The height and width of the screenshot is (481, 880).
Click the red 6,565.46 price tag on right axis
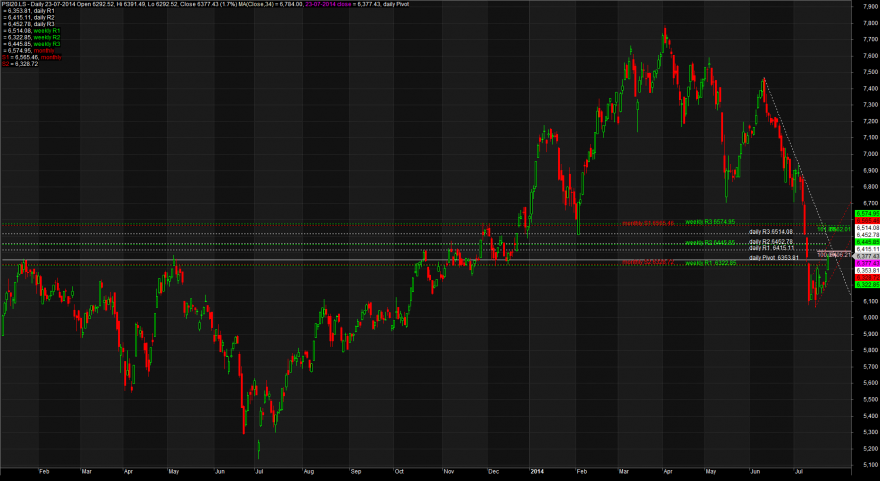[867, 221]
